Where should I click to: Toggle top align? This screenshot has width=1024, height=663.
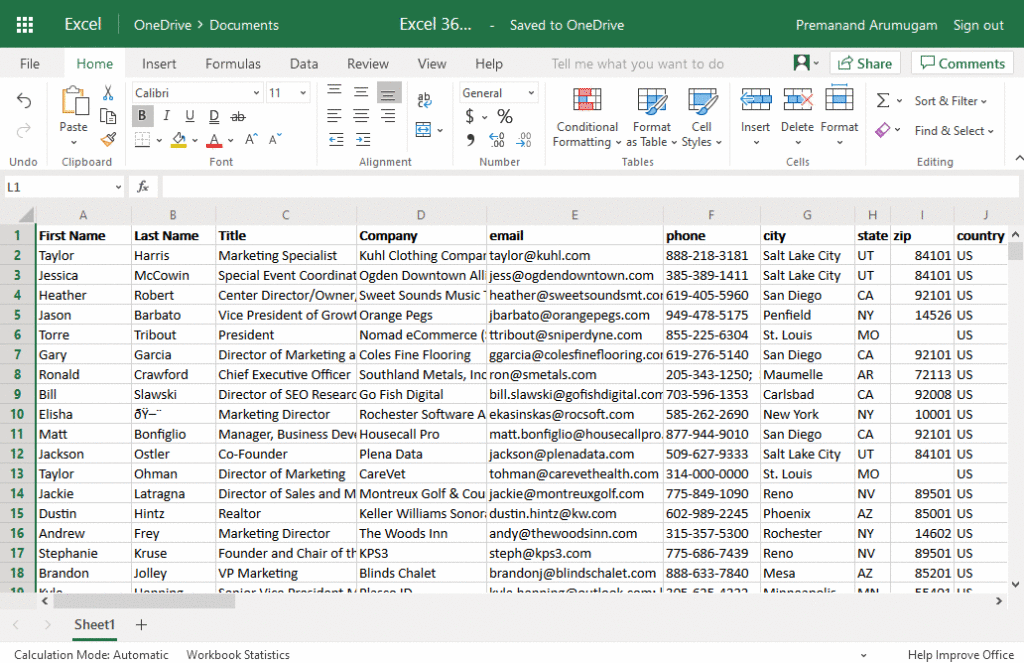334,93
